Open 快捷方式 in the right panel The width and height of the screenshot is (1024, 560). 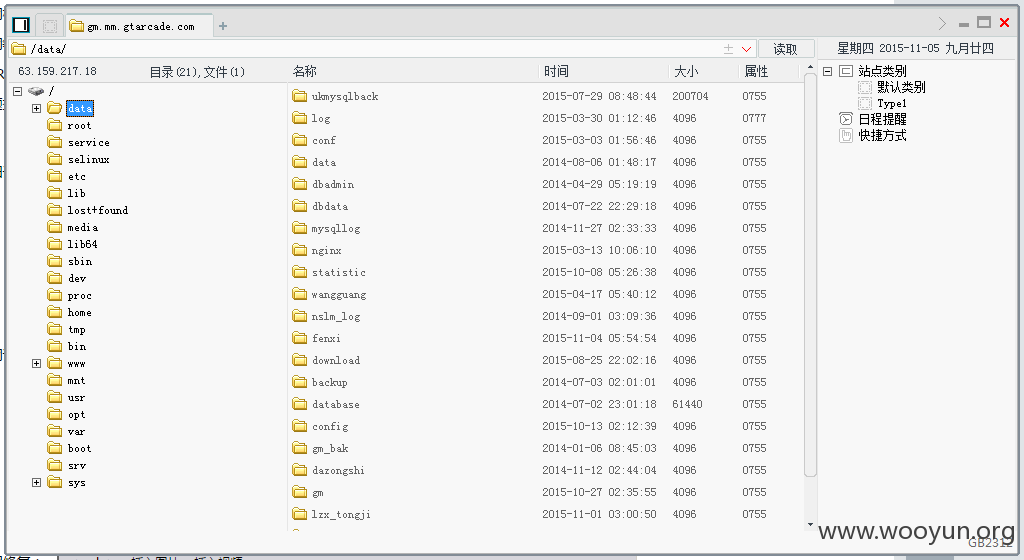(882, 135)
